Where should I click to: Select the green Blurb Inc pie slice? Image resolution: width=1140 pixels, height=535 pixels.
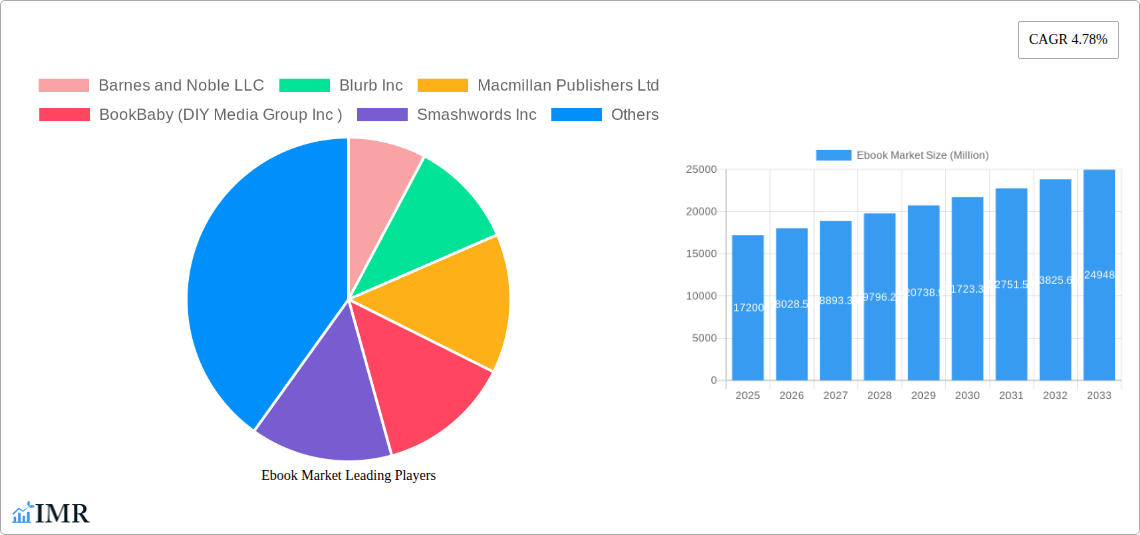(436, 218)
